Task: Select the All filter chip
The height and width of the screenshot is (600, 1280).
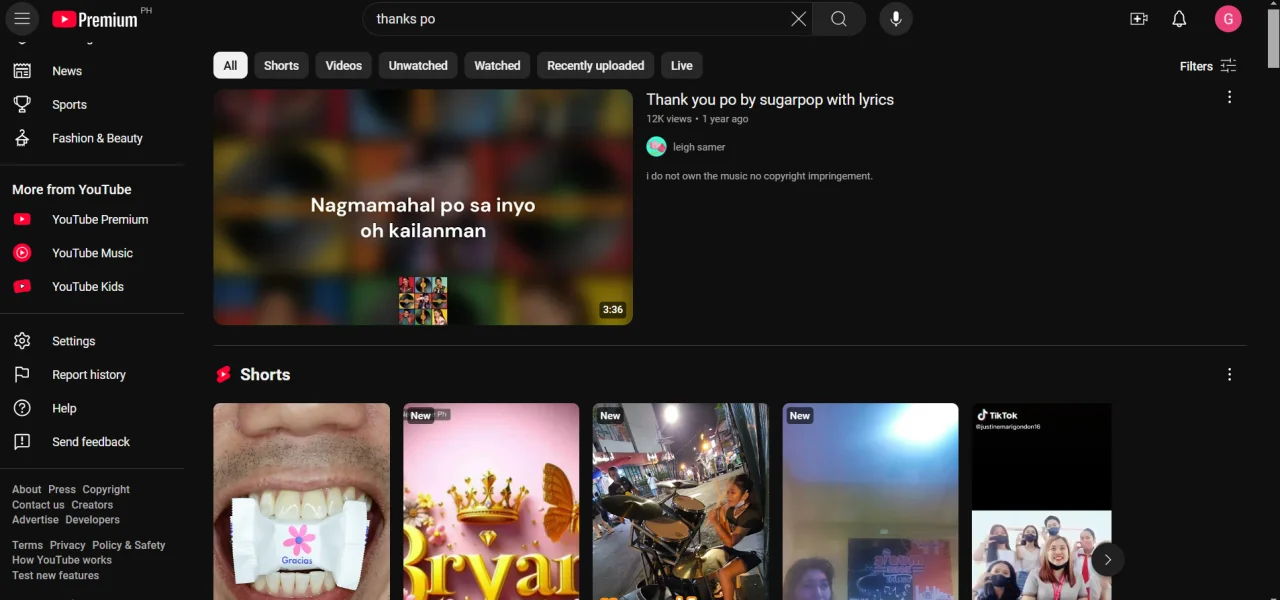Action: click(230, 66)
